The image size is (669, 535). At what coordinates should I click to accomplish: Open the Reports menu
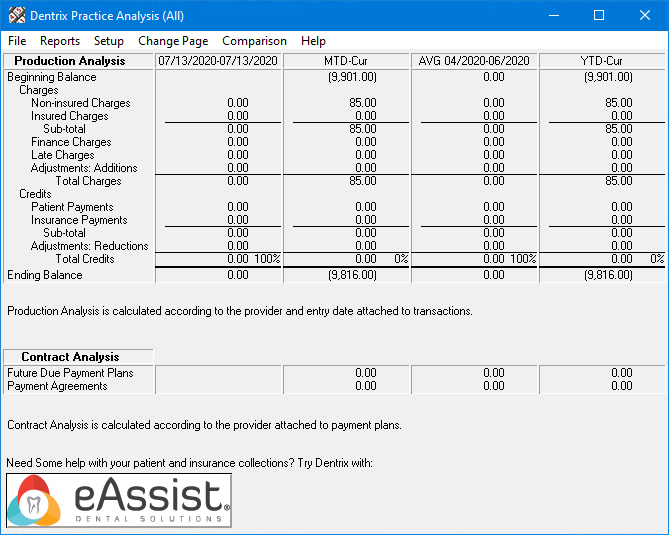[x=60, y=41]
